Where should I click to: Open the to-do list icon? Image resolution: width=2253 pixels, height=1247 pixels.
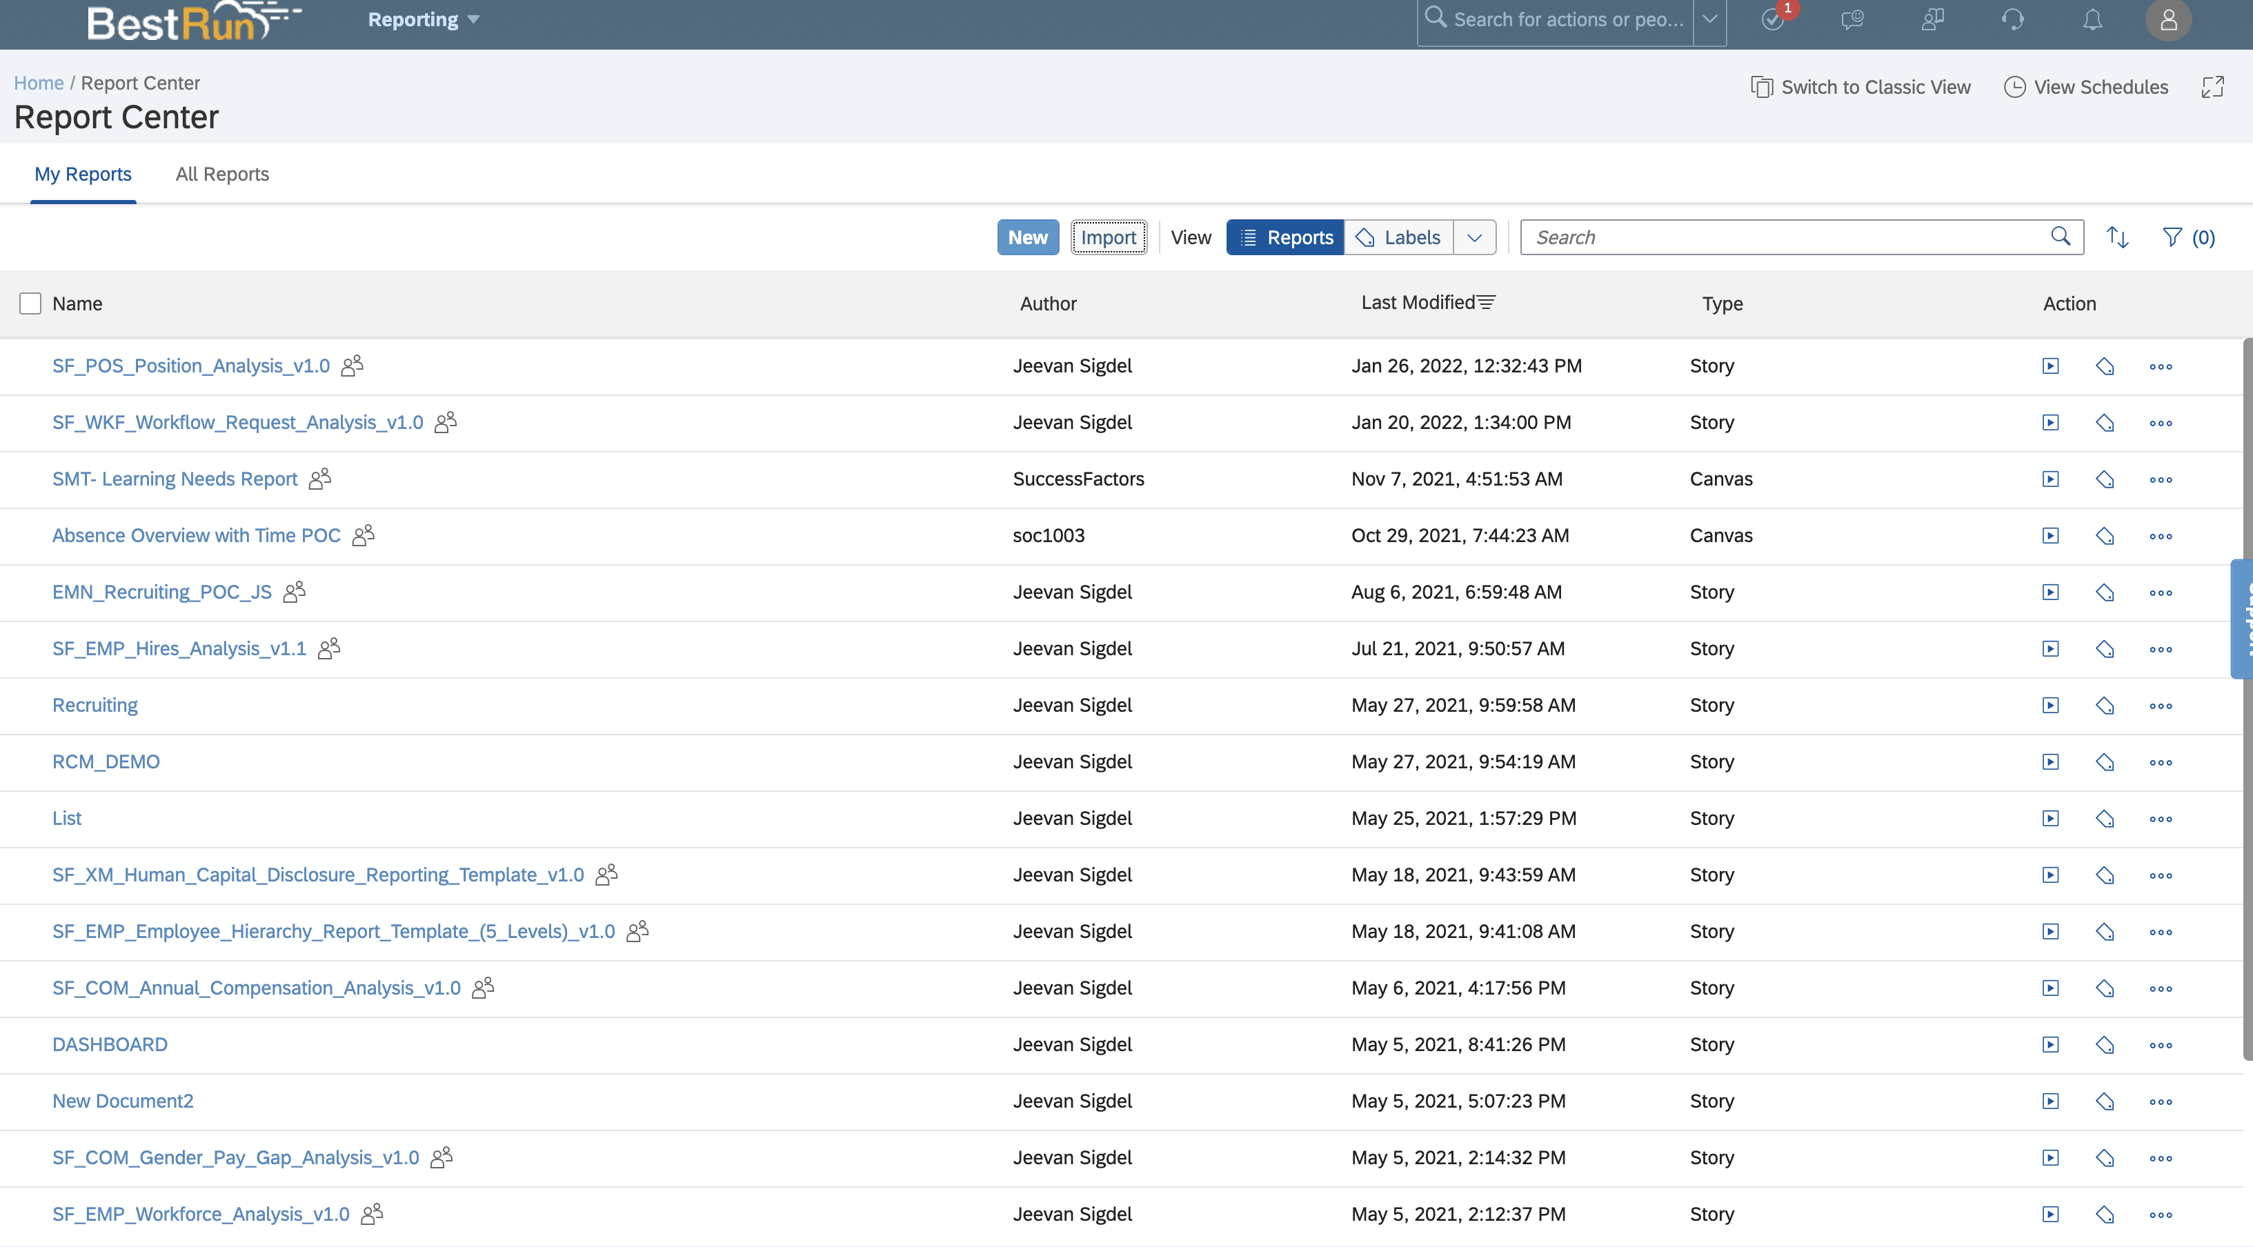tap(1774, 20)
